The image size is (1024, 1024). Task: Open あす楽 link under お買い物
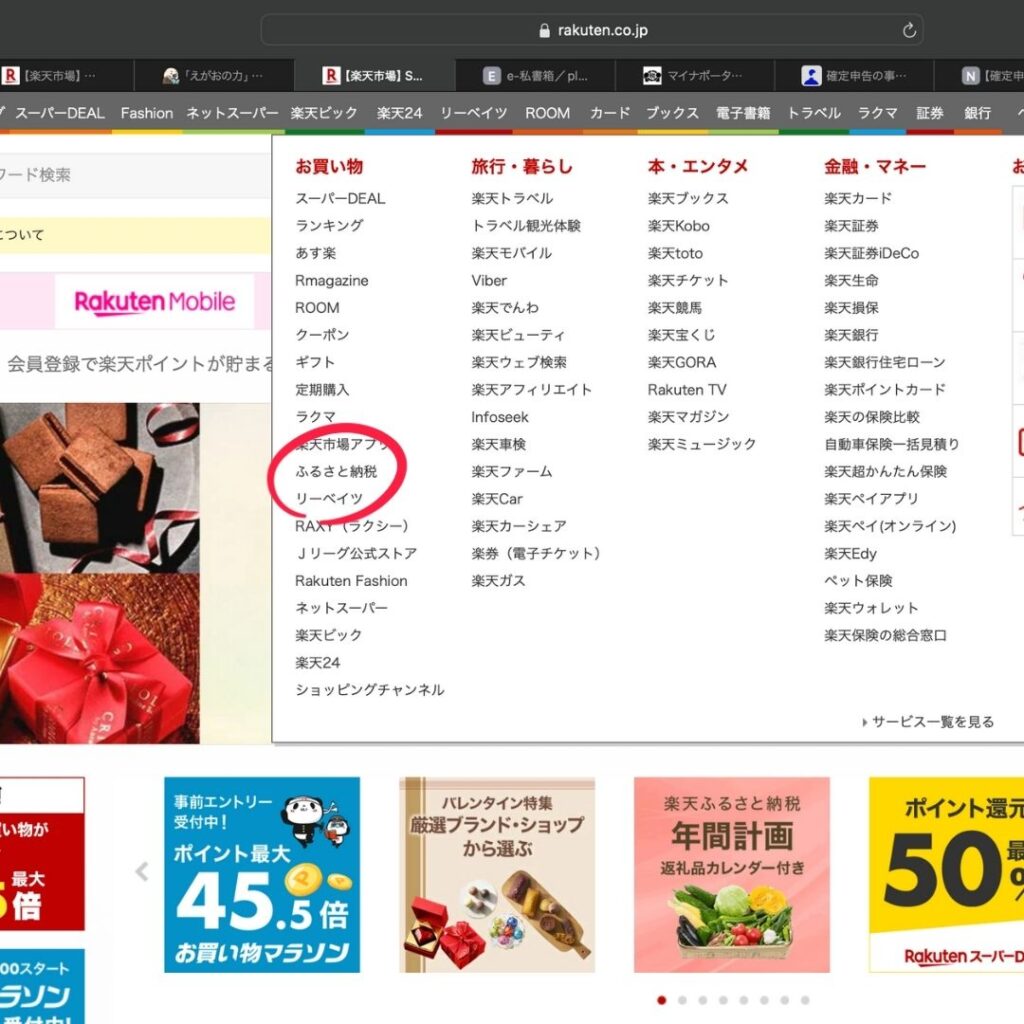tap(315, 253)
